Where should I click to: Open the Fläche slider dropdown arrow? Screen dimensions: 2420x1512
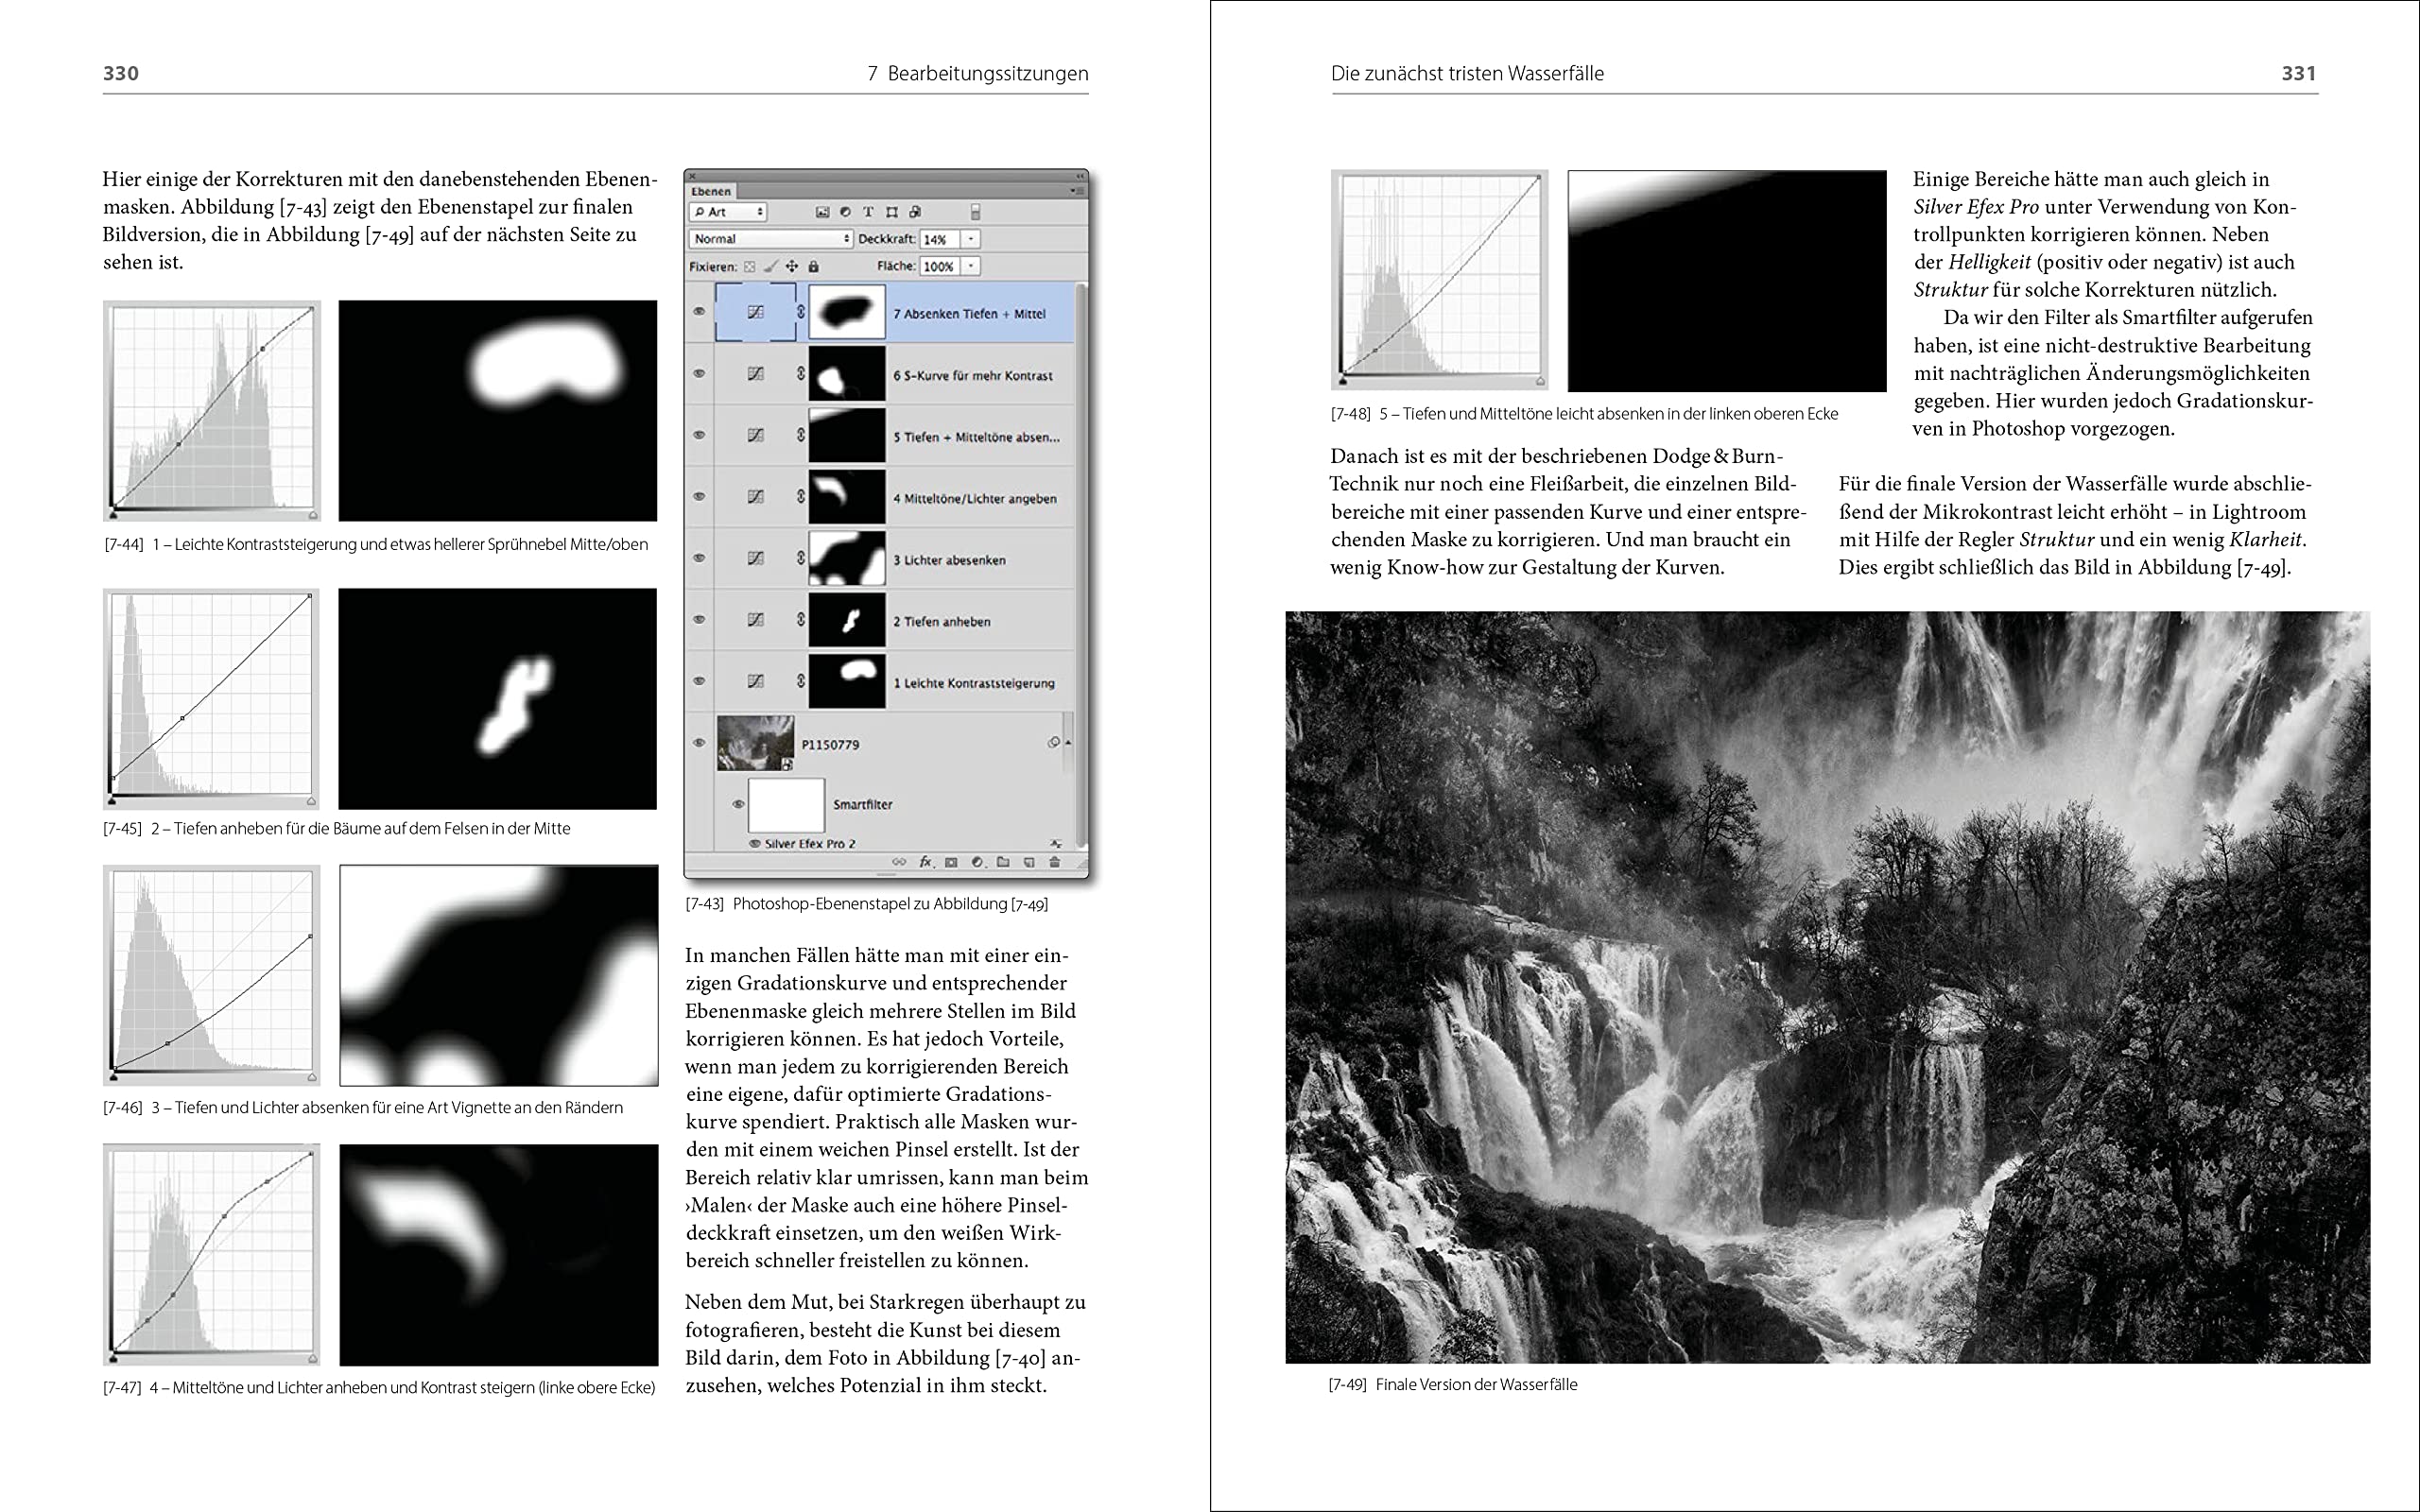pos(970,266)
